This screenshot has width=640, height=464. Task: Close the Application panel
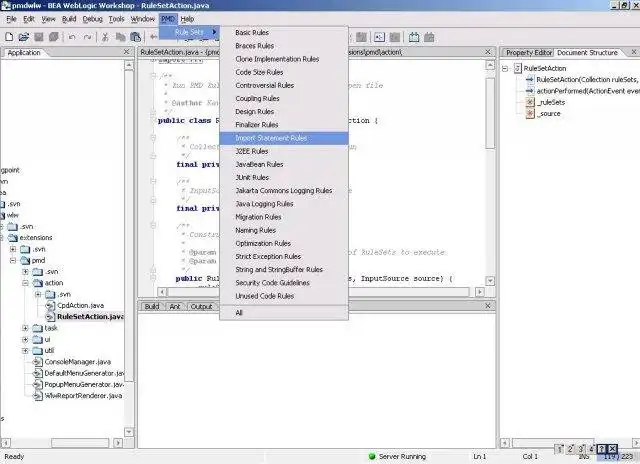pos(127,52)
